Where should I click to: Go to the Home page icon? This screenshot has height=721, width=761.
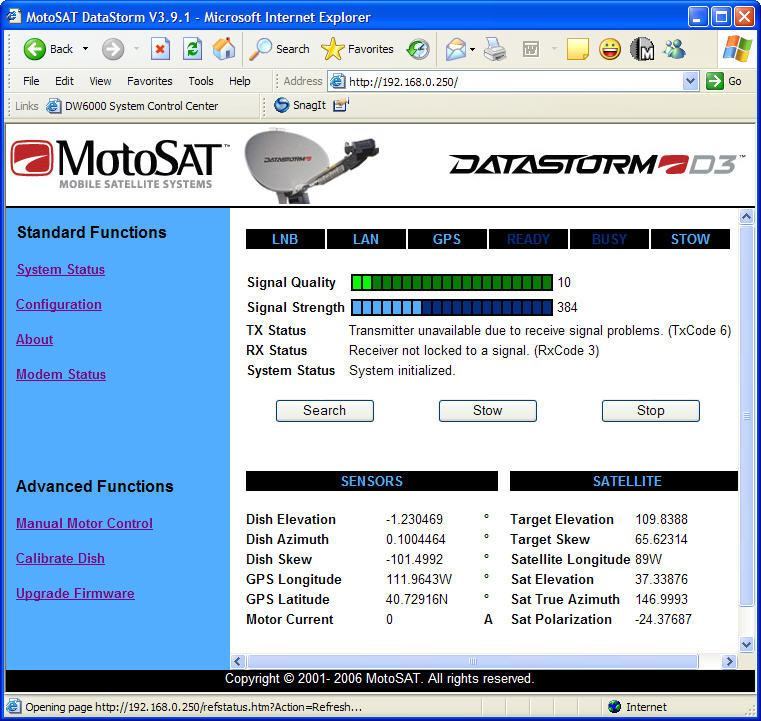[x=224, y=49]
